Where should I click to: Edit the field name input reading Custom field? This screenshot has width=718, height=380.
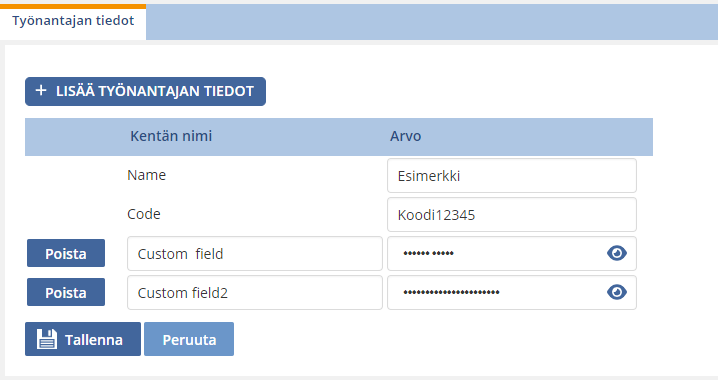tap(255, 254)
